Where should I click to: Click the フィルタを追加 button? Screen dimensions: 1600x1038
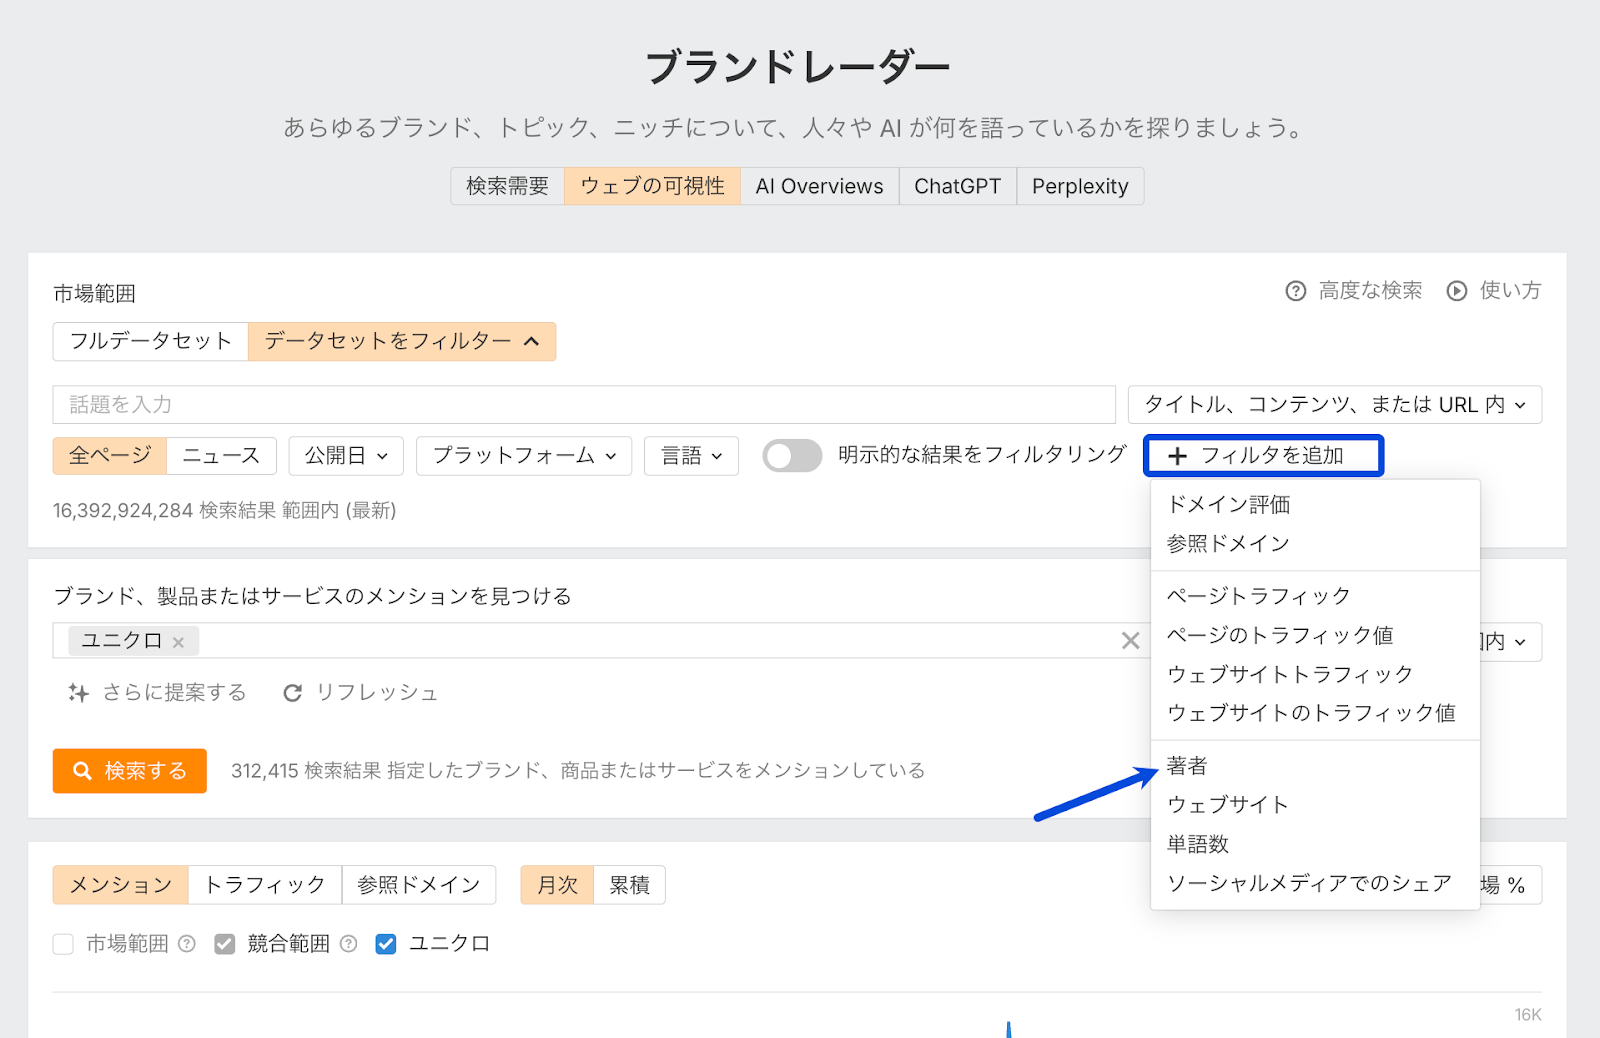[1263, 456]
